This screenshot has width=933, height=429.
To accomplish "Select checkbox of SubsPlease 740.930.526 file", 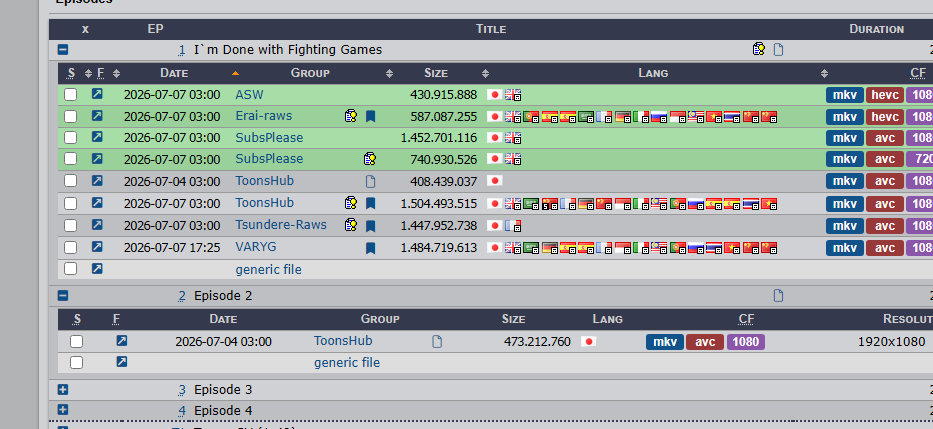I will pyautogui.click(x=70, y=159).
